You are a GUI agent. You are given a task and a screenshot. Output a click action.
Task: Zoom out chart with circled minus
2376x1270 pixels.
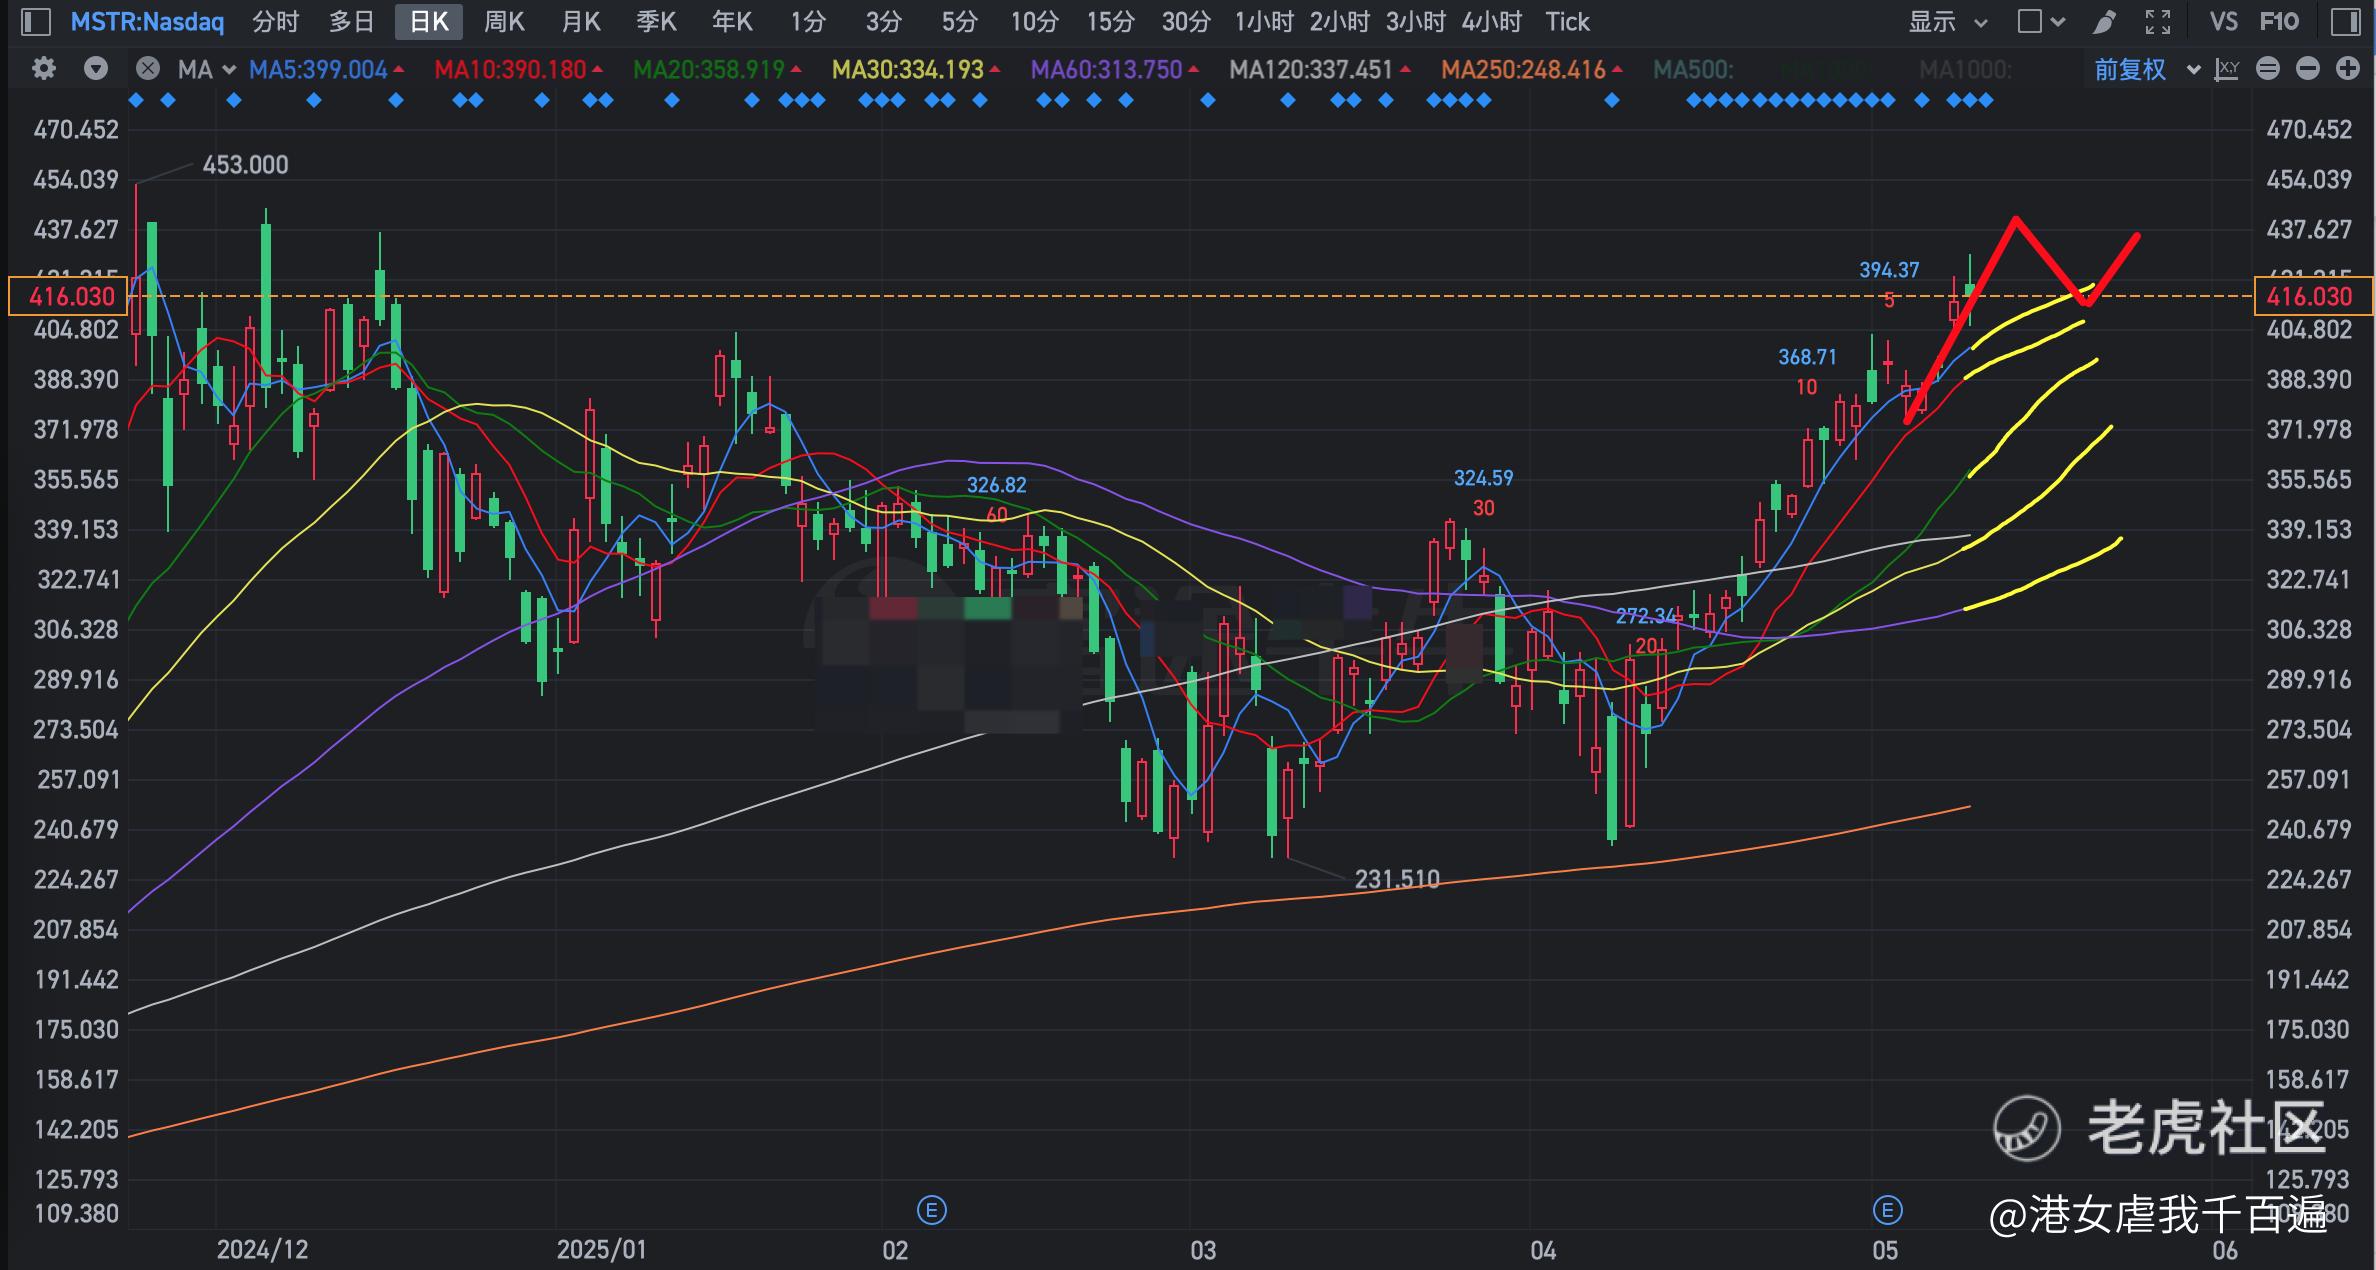click(2308, 69)
